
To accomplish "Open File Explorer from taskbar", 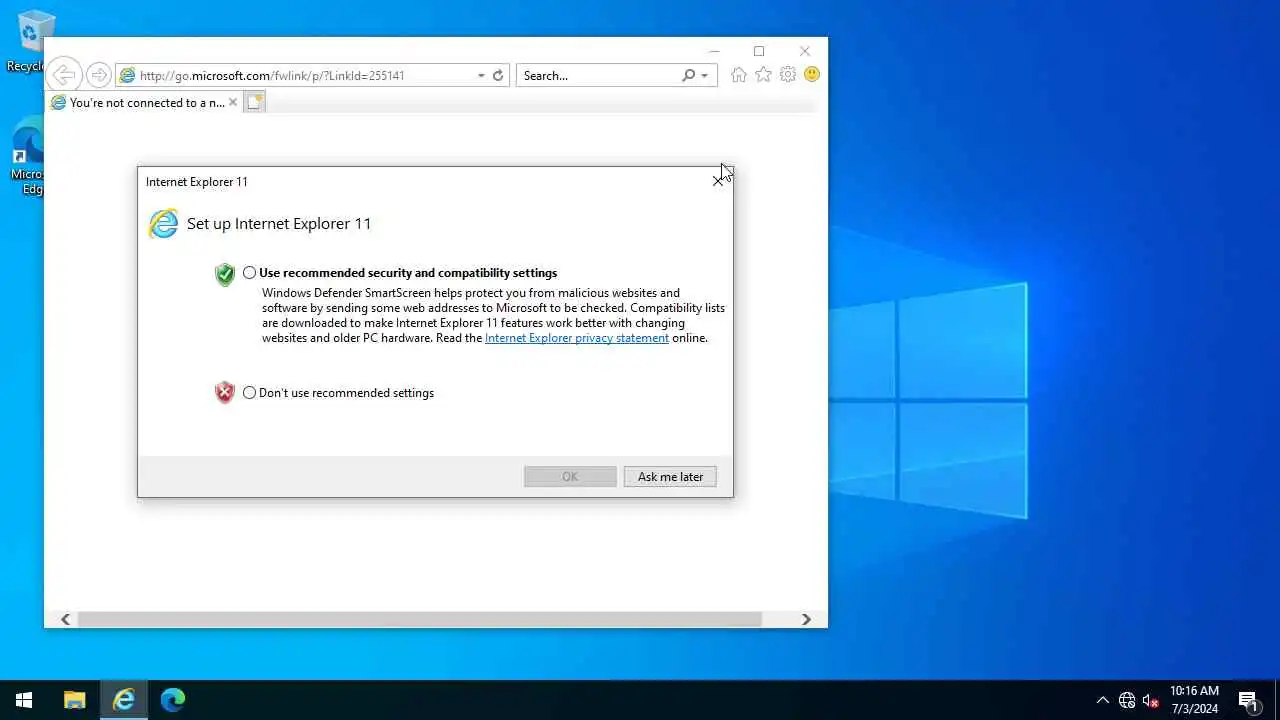I will tap(74, 700).
